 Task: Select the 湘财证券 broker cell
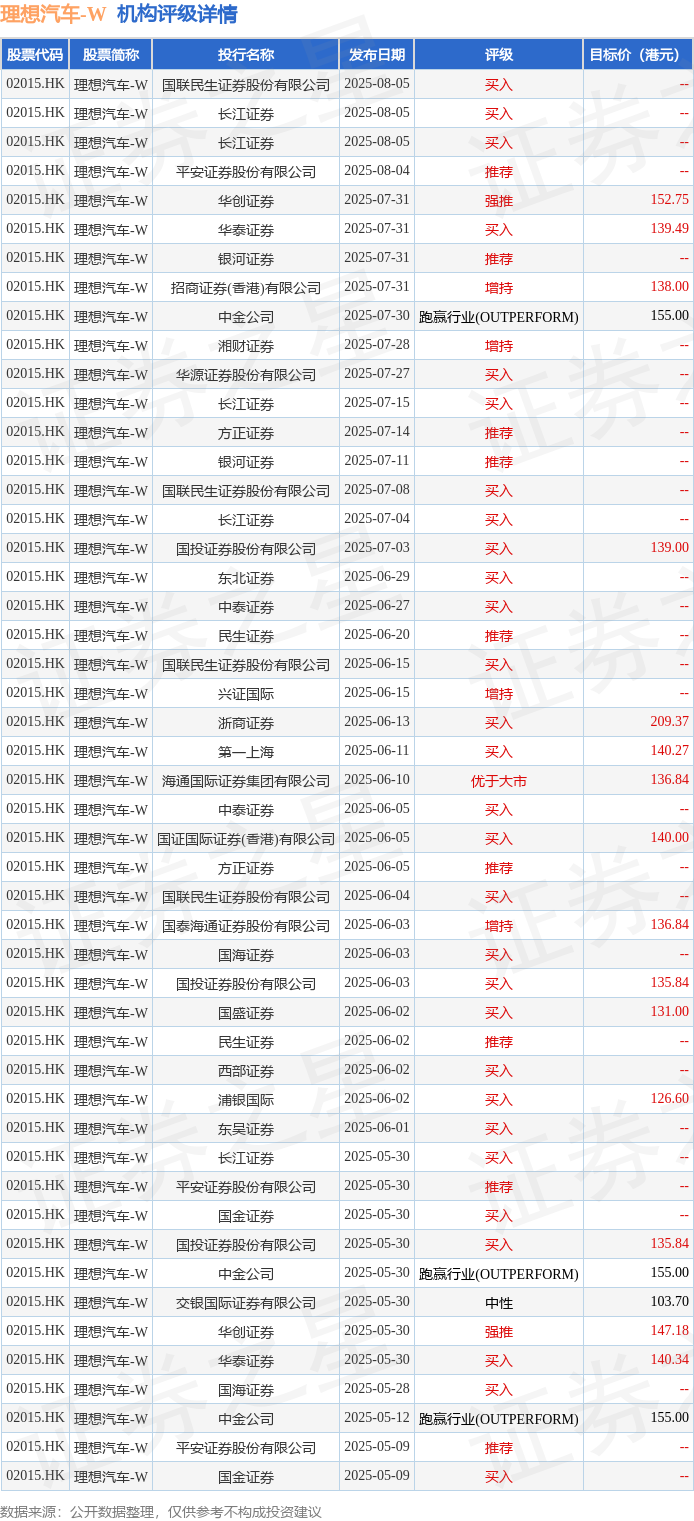(x=246, y=346)
